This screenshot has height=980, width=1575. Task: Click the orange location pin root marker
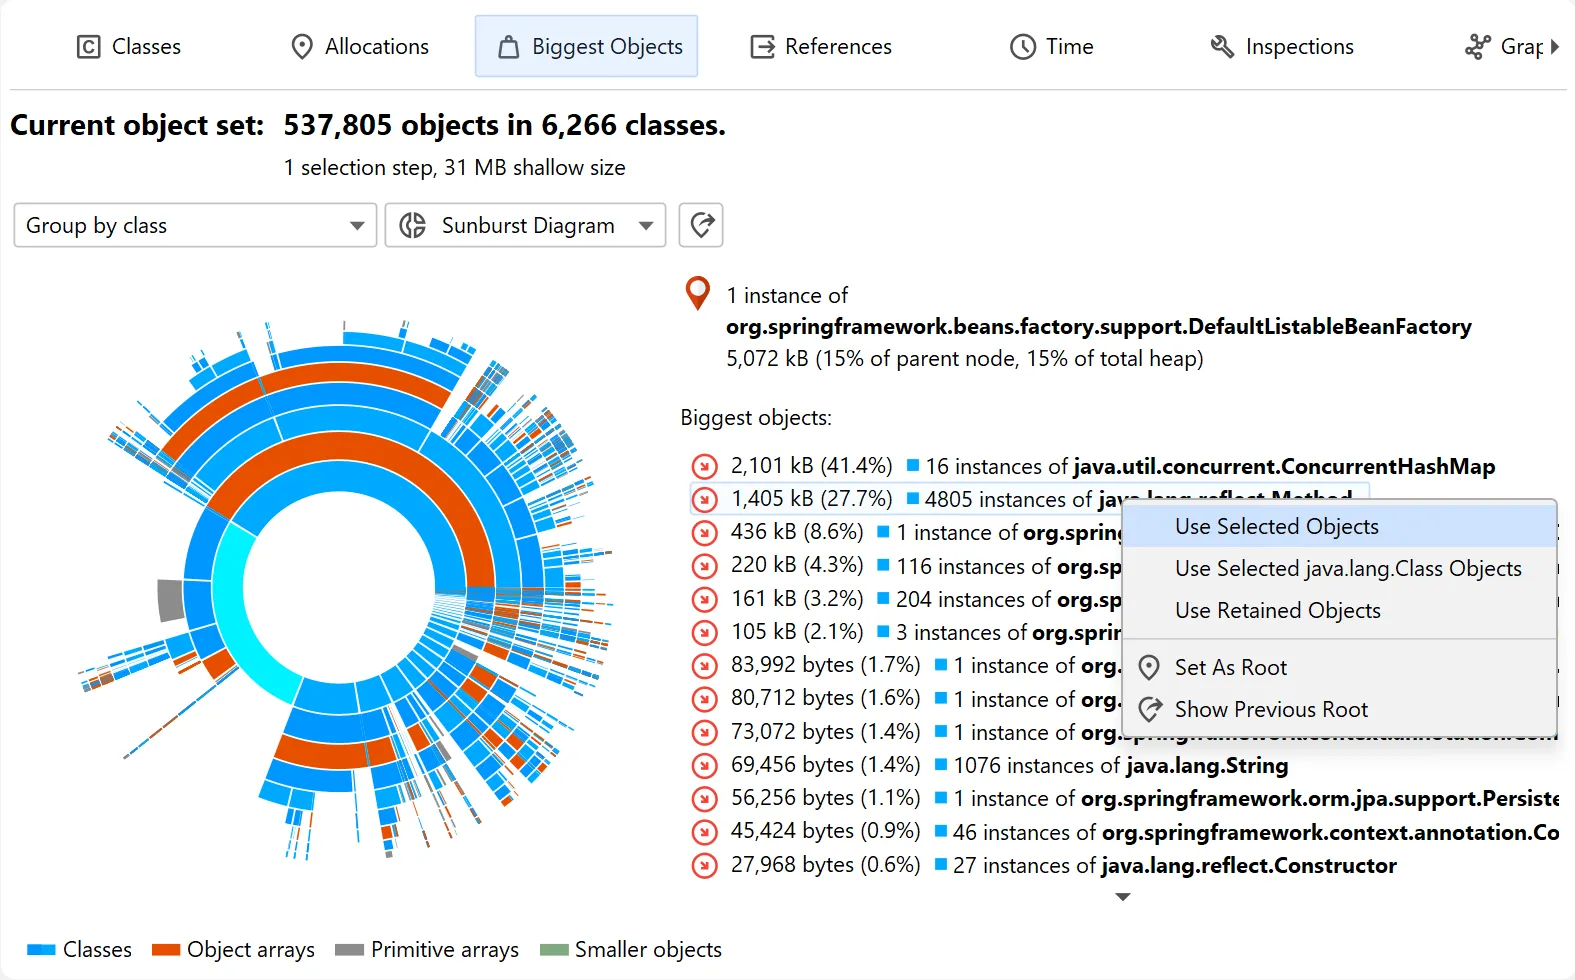697,293
